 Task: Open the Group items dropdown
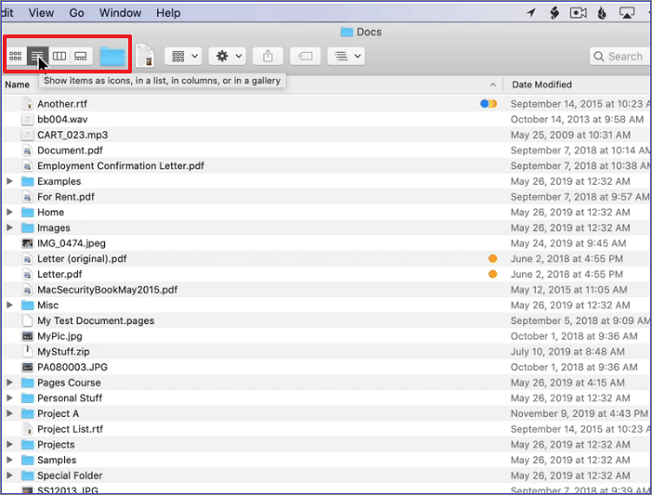183,56
